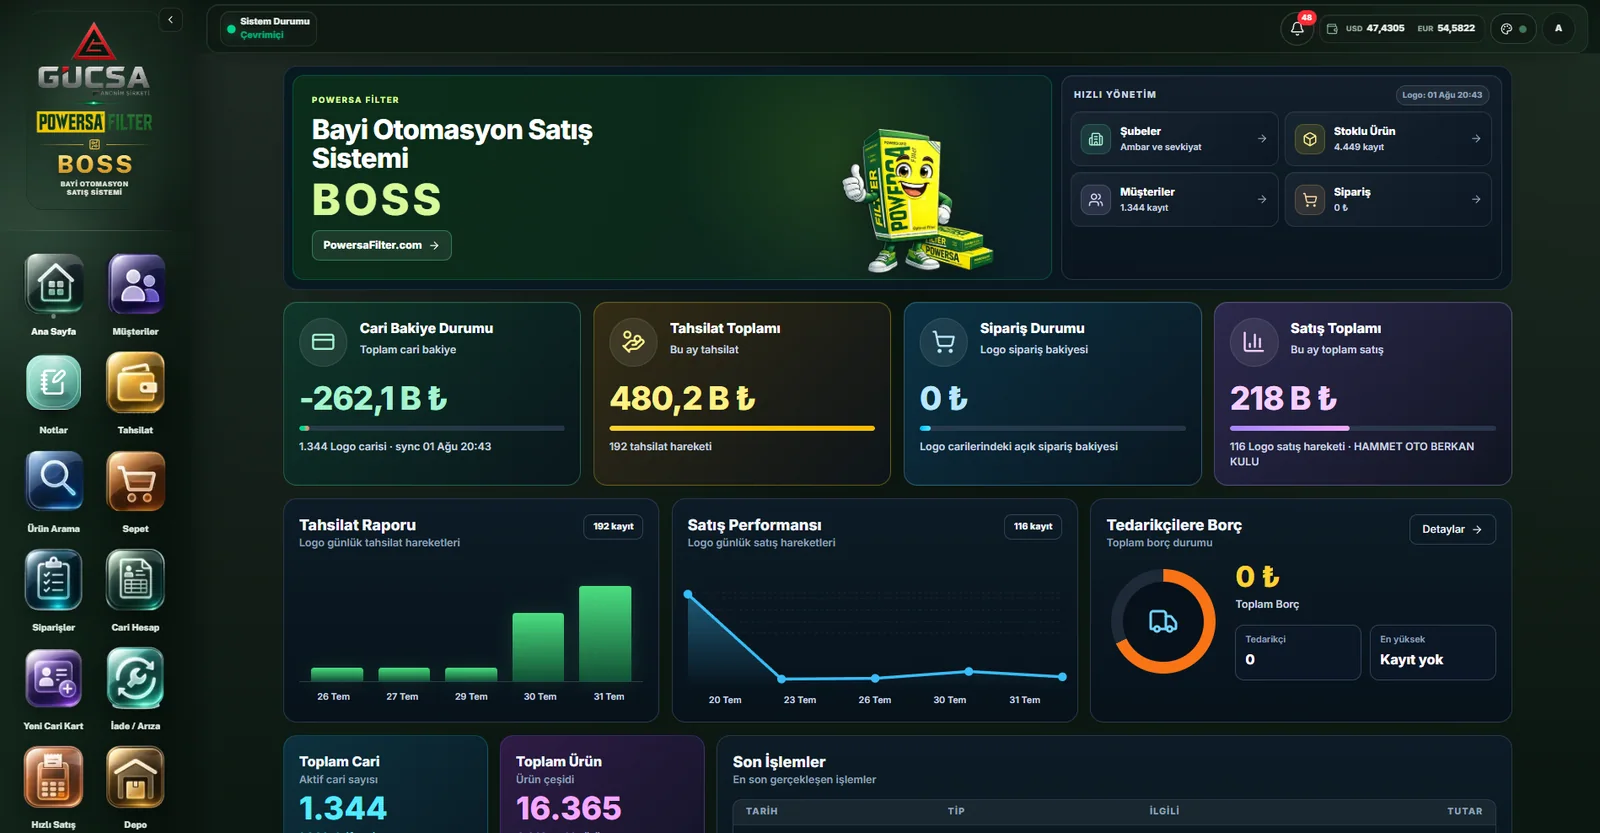1600x833 pixels.
Task: Click the Cari Bakiye progress bar
Action: point(432,428)
